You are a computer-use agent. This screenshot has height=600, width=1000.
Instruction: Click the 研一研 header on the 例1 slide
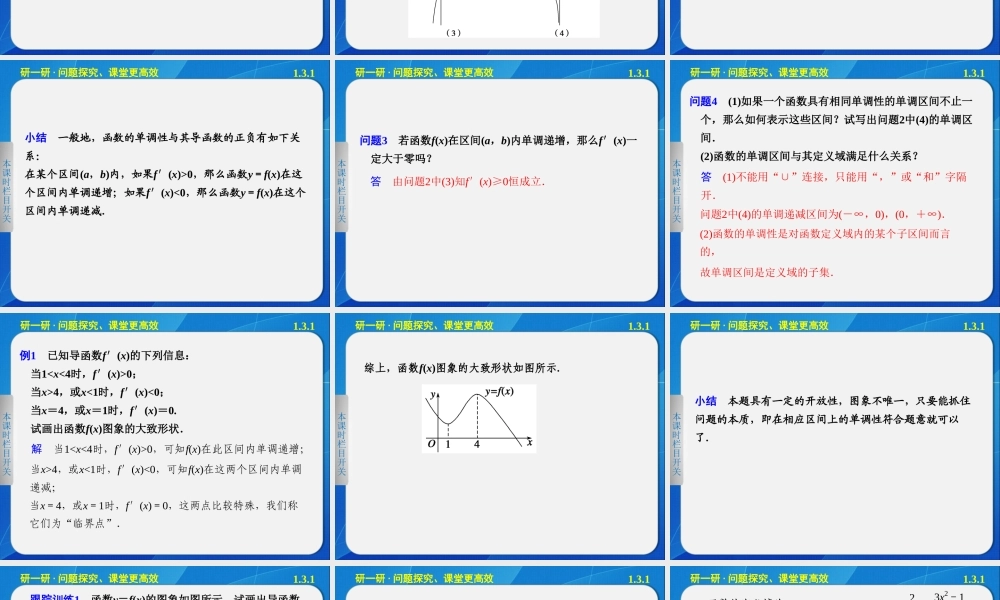89,326
